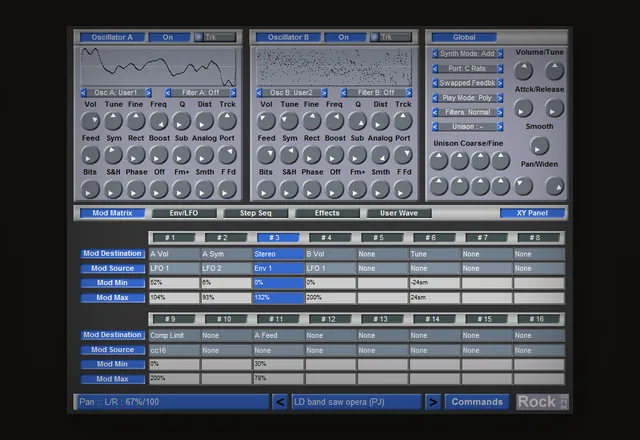
Task: Click left arrow of Filters: Normal
Action: click(x=435, y=112)
